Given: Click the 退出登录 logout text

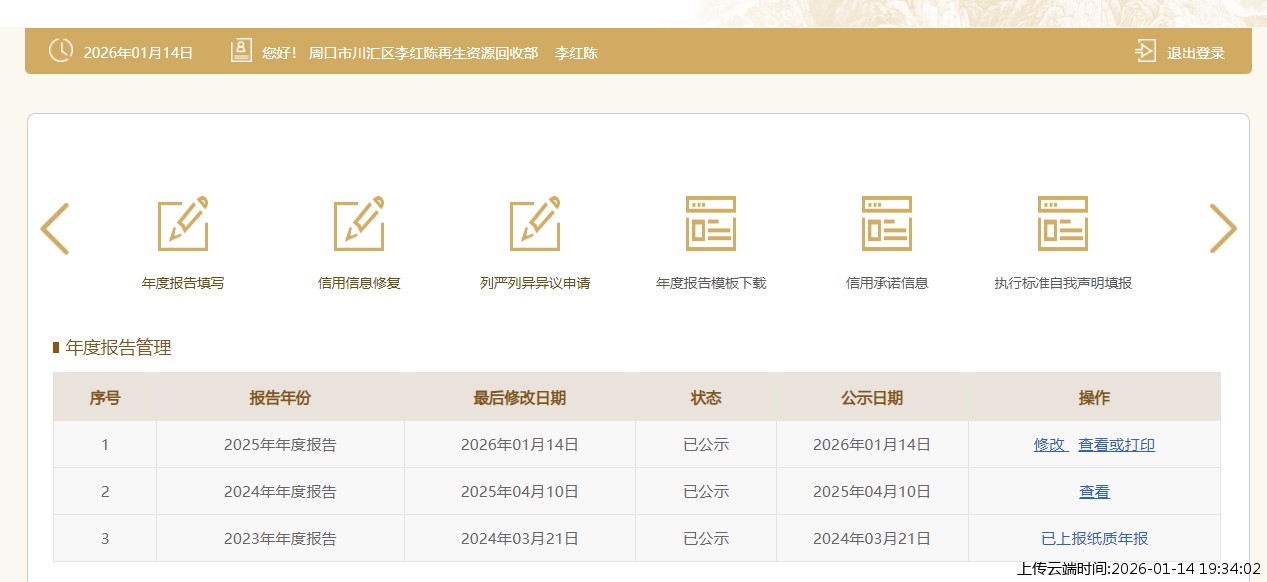Looking at the screenshot, I should (x=1195, y=53).
